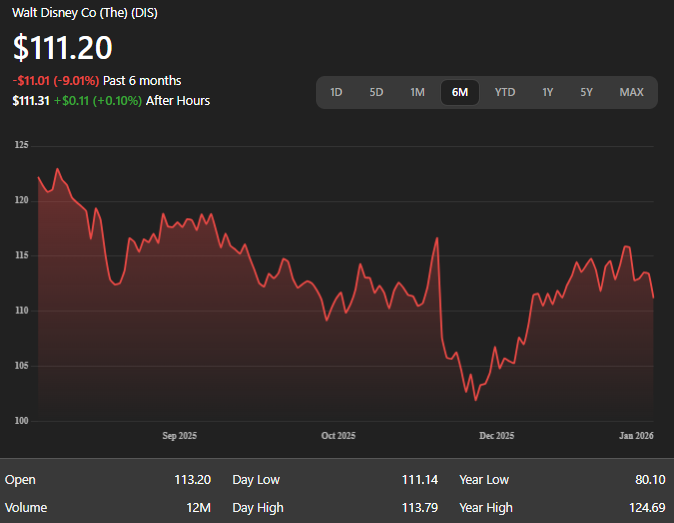Click the Dec 2025 axis label
The height and width of the screenshot is (523, 674).
pos(496,436)
